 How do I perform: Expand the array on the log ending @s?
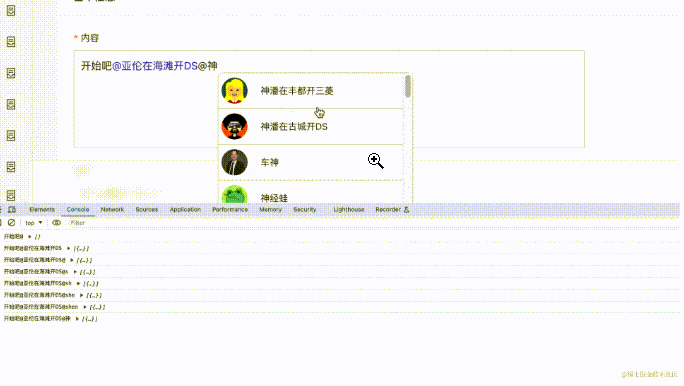(75, 272)
